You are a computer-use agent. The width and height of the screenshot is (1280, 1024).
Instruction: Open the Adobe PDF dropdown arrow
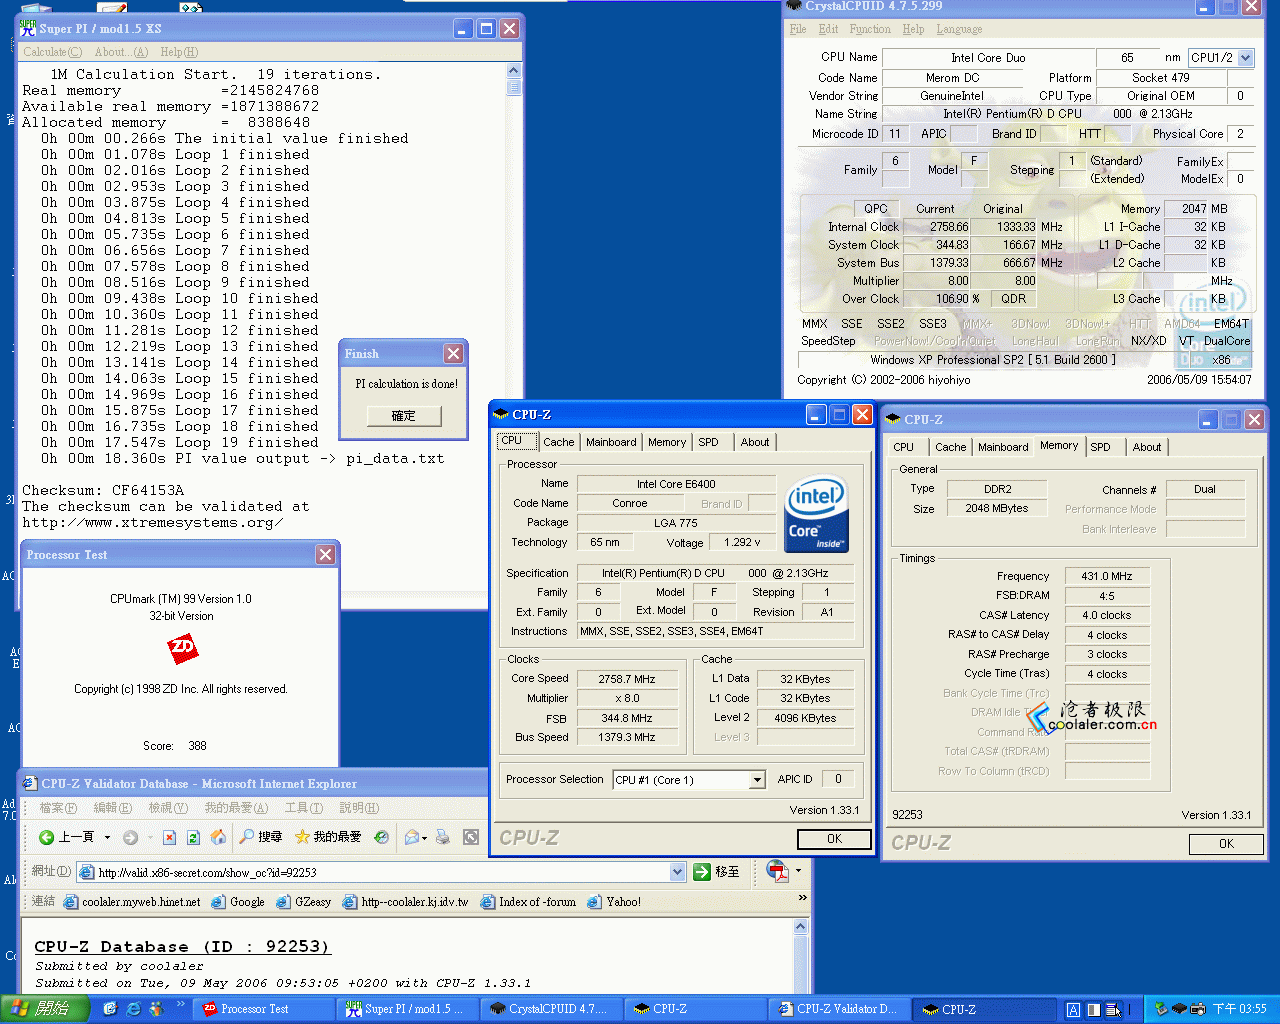point(797,871)
